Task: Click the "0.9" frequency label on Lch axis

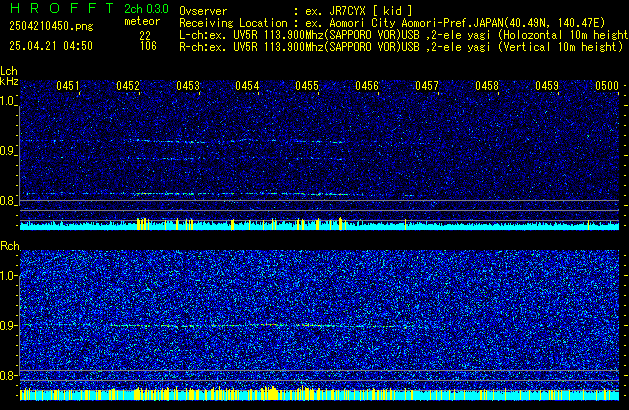Action: point(8,151)
